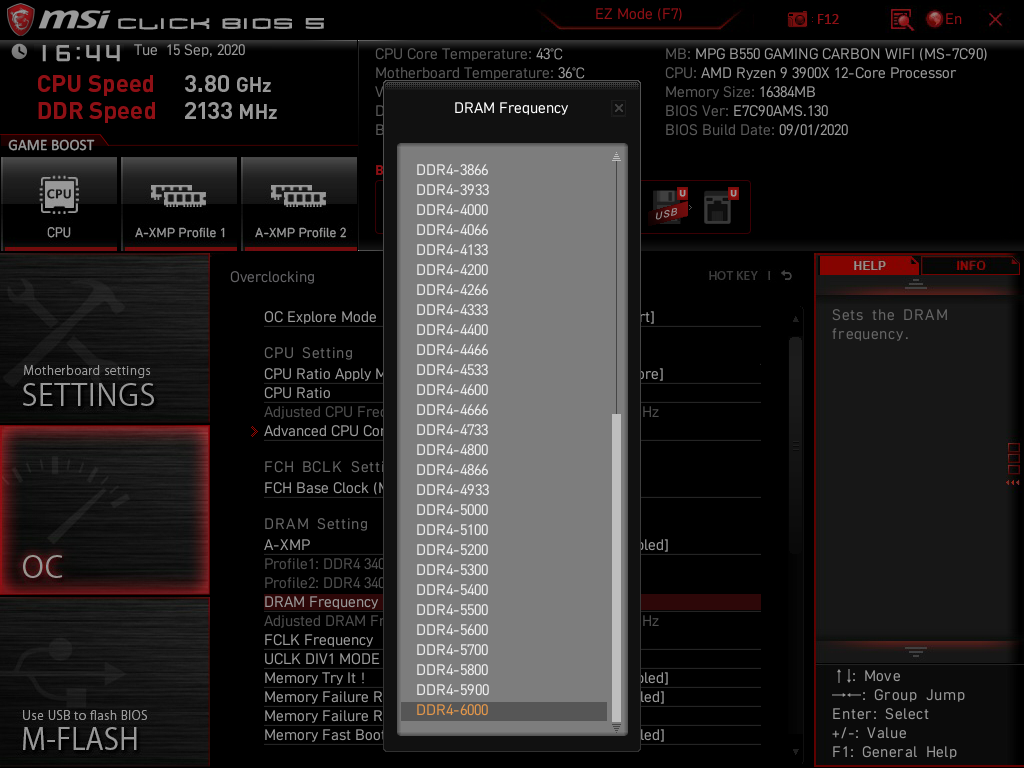Take a screenshot with the F12 camera icon
Viewport: 1024px width, 768px height.
click(797, 19)
